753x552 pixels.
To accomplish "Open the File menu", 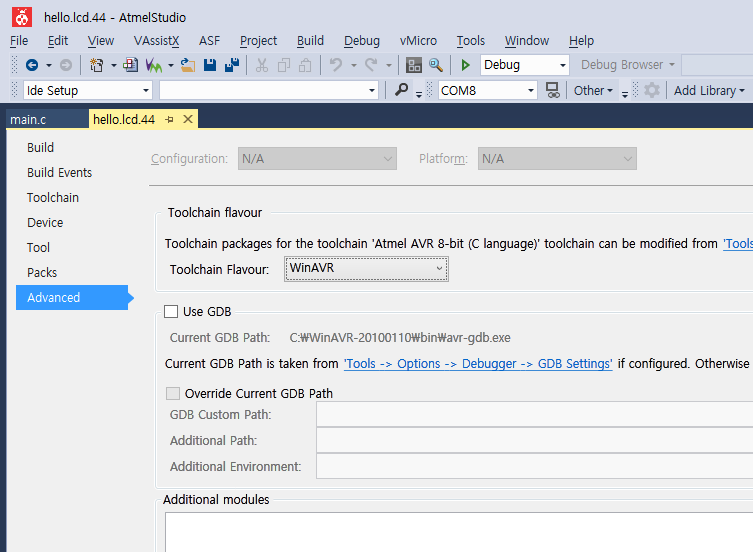I will (x=19, y=41).
